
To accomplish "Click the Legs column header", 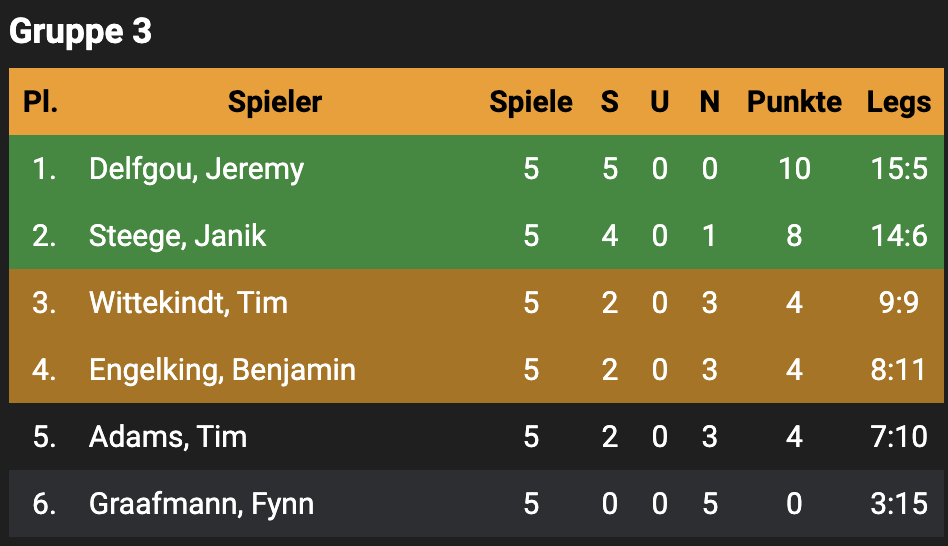I will (x=899, y=101).
